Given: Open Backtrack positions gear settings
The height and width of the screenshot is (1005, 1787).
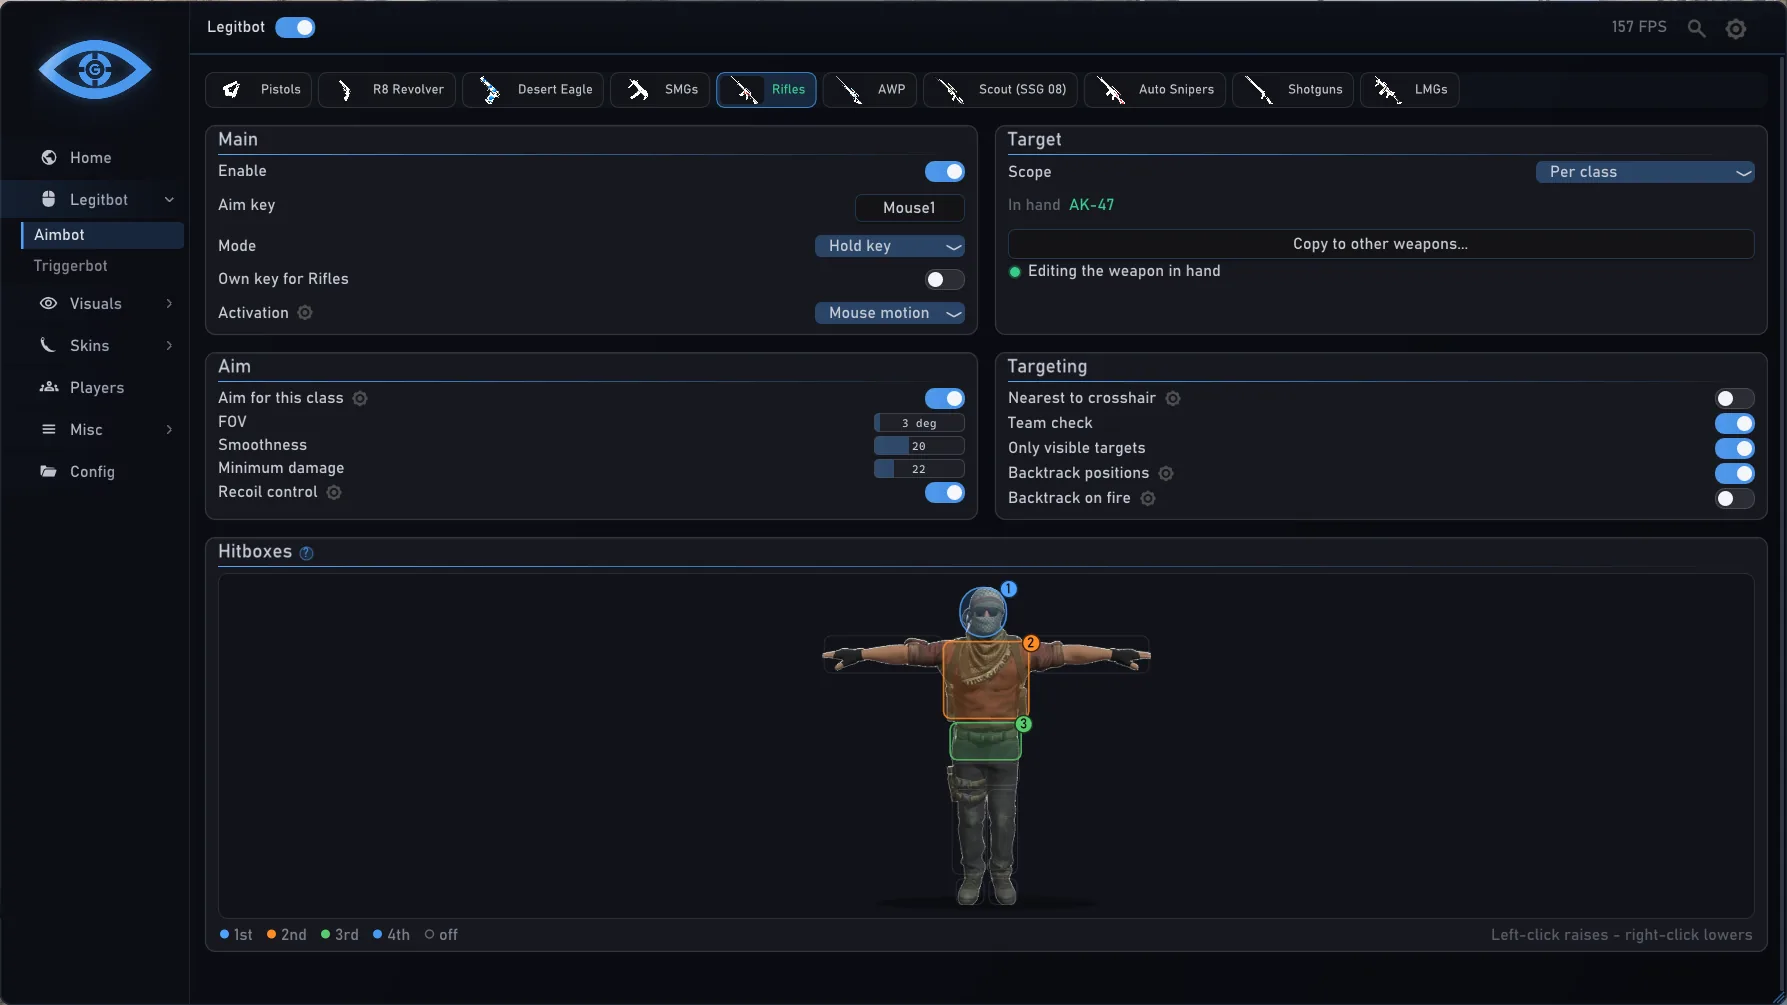Looking at the screenshot, I should (x=1166, y=473).
